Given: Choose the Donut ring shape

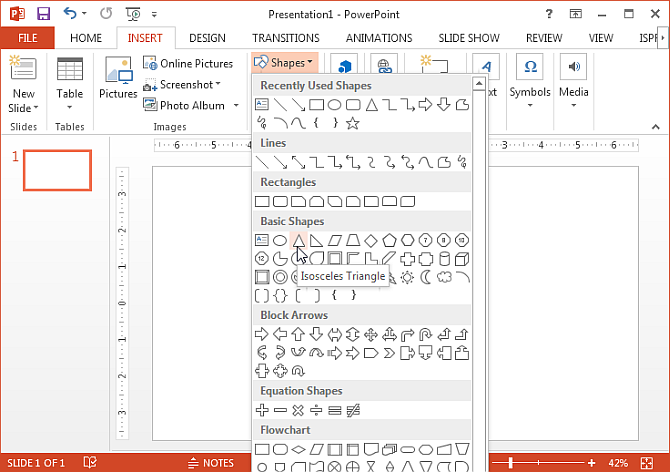Looking at the screenshot, I should (280, 277).
